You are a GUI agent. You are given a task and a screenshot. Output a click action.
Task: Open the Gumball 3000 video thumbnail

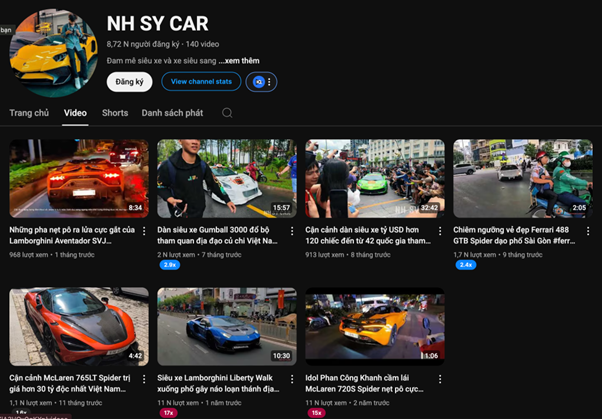pyautogui.click(x=227, y=179)
